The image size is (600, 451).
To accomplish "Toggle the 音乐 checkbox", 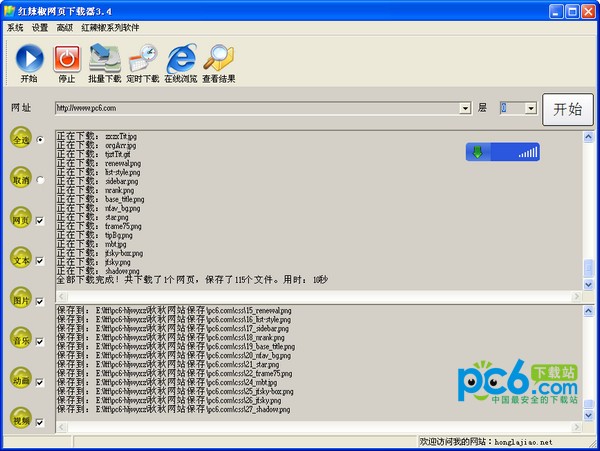I will point(40,342).
